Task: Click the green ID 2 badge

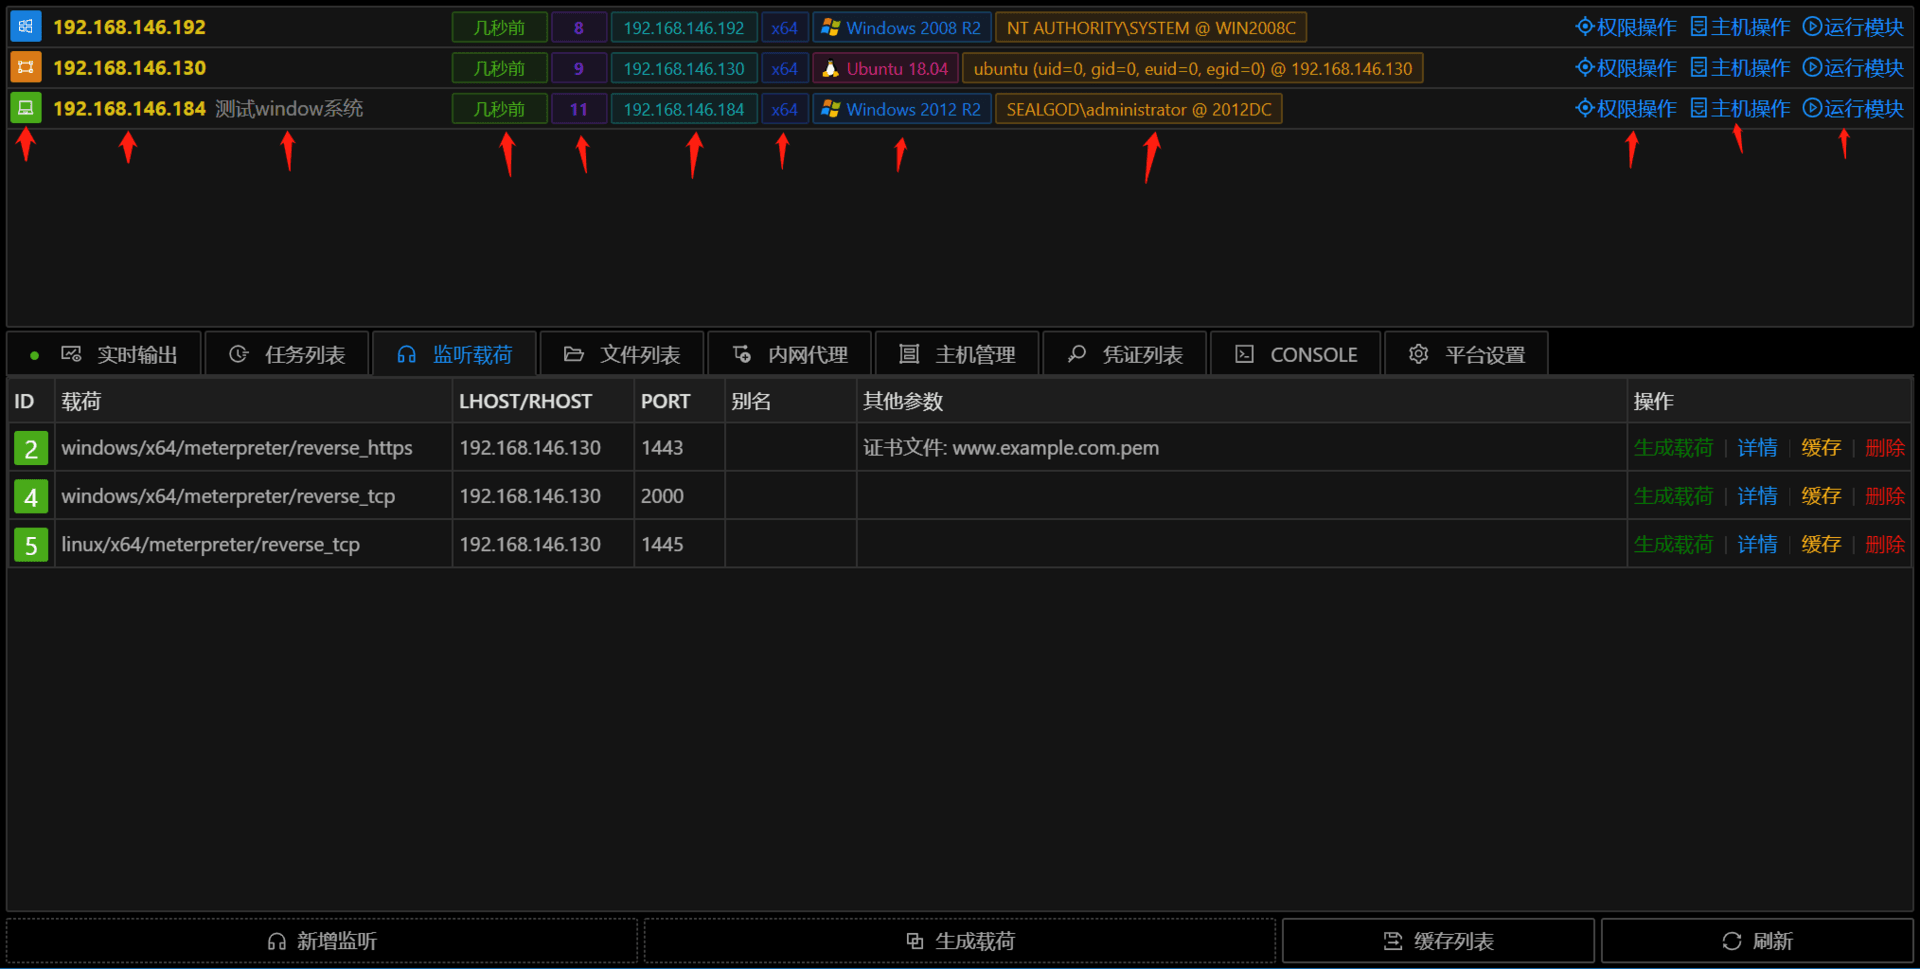Action: 31,448
